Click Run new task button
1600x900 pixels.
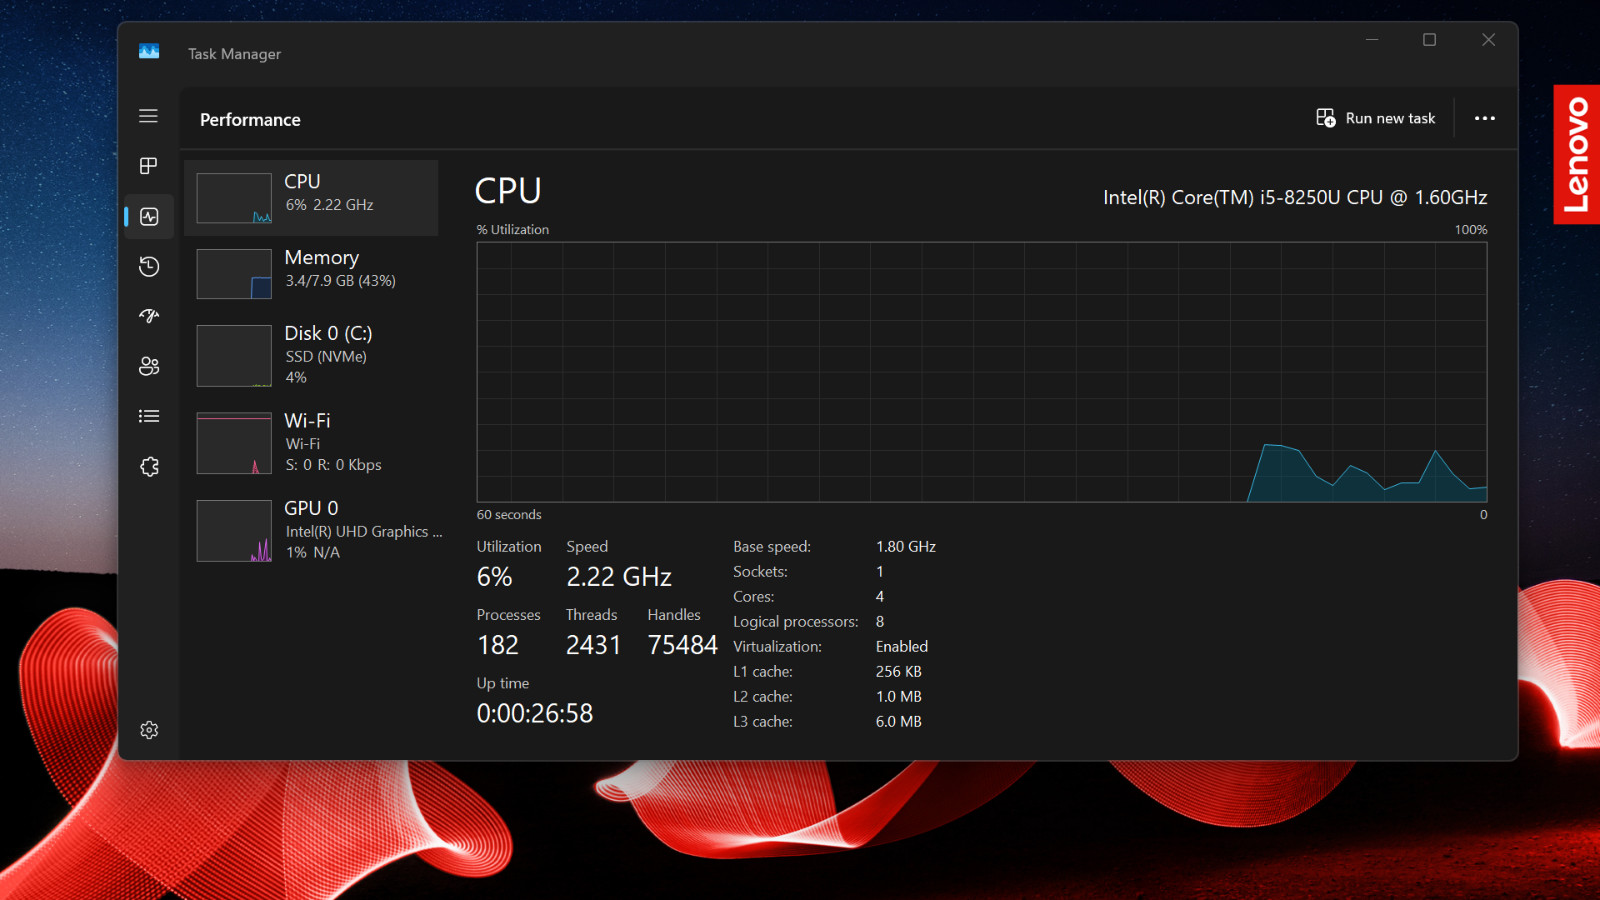click(1376, 118)
